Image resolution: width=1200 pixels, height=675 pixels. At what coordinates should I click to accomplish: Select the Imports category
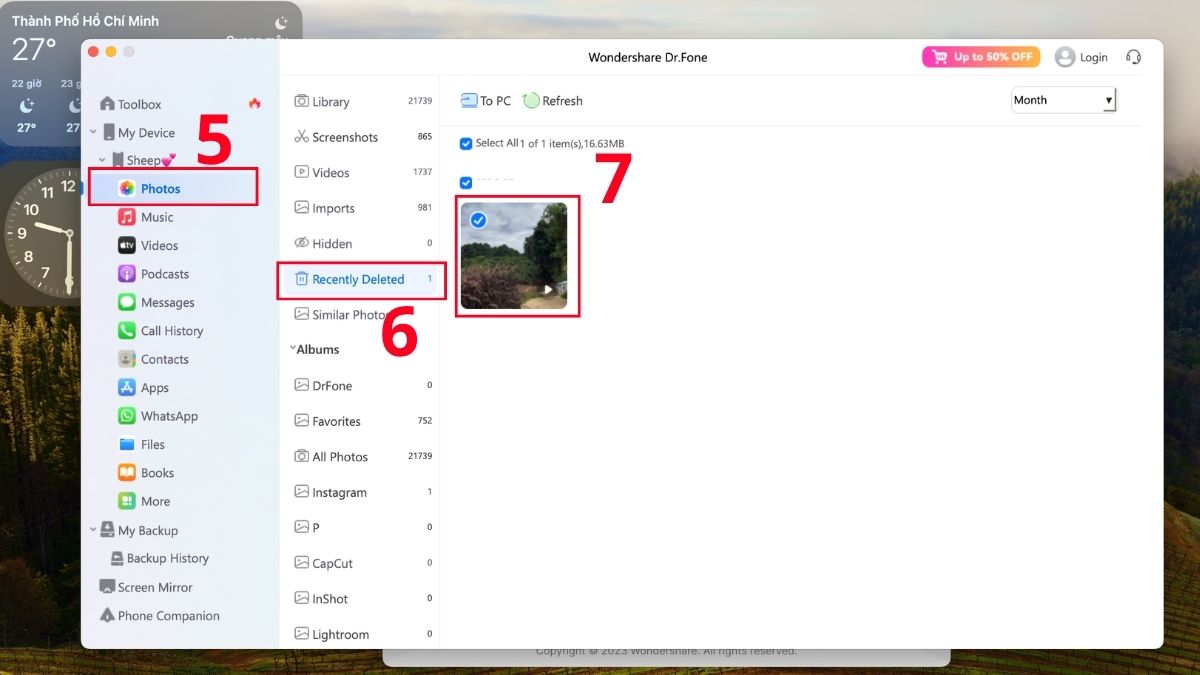(x=362, y=208)
